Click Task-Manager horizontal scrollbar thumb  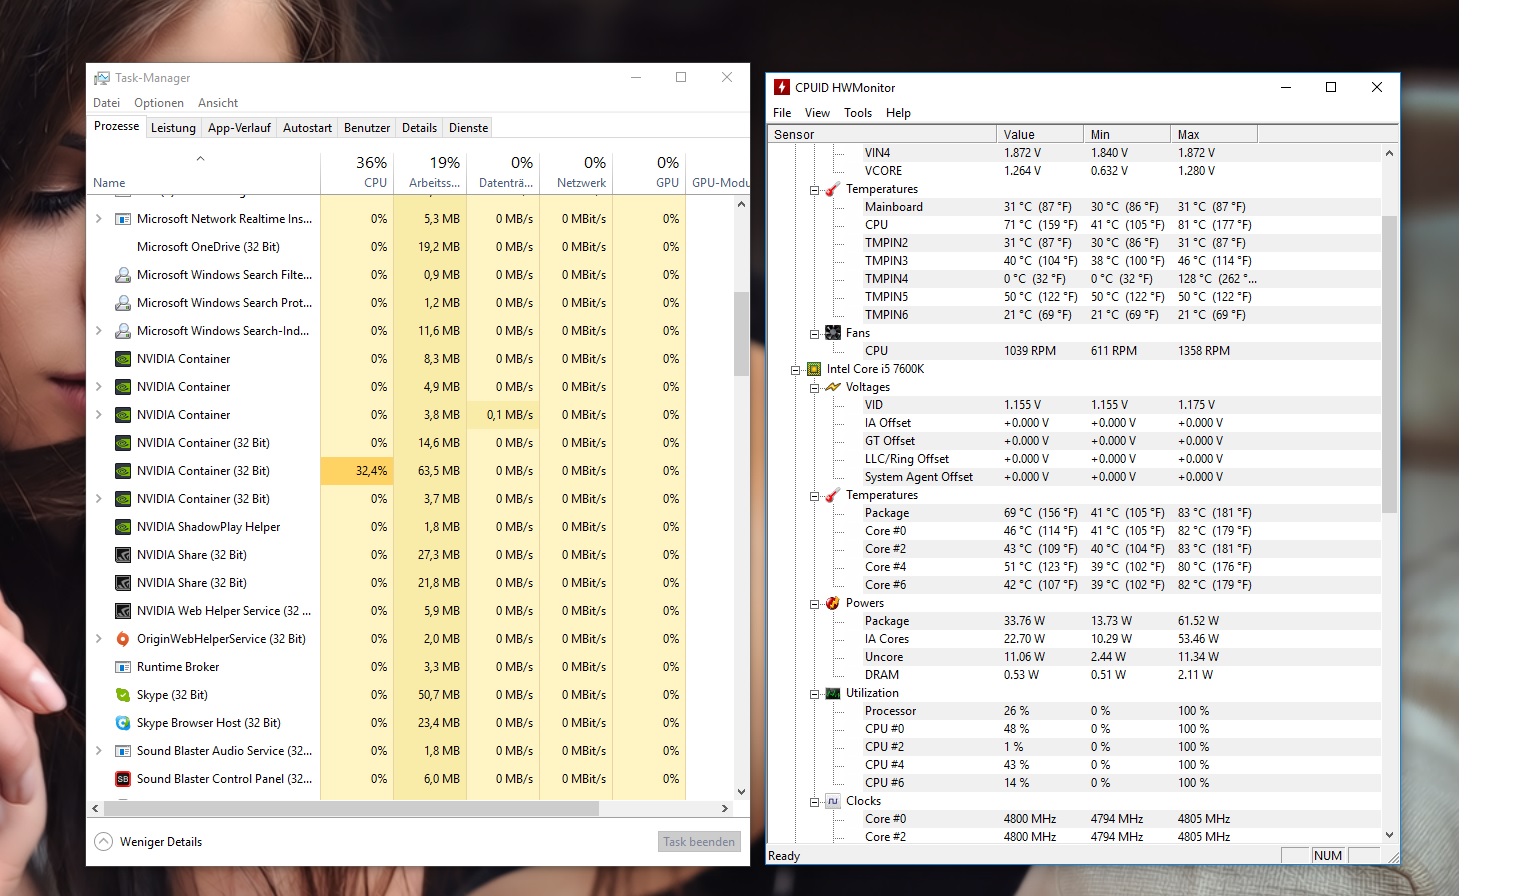(350, 808)
